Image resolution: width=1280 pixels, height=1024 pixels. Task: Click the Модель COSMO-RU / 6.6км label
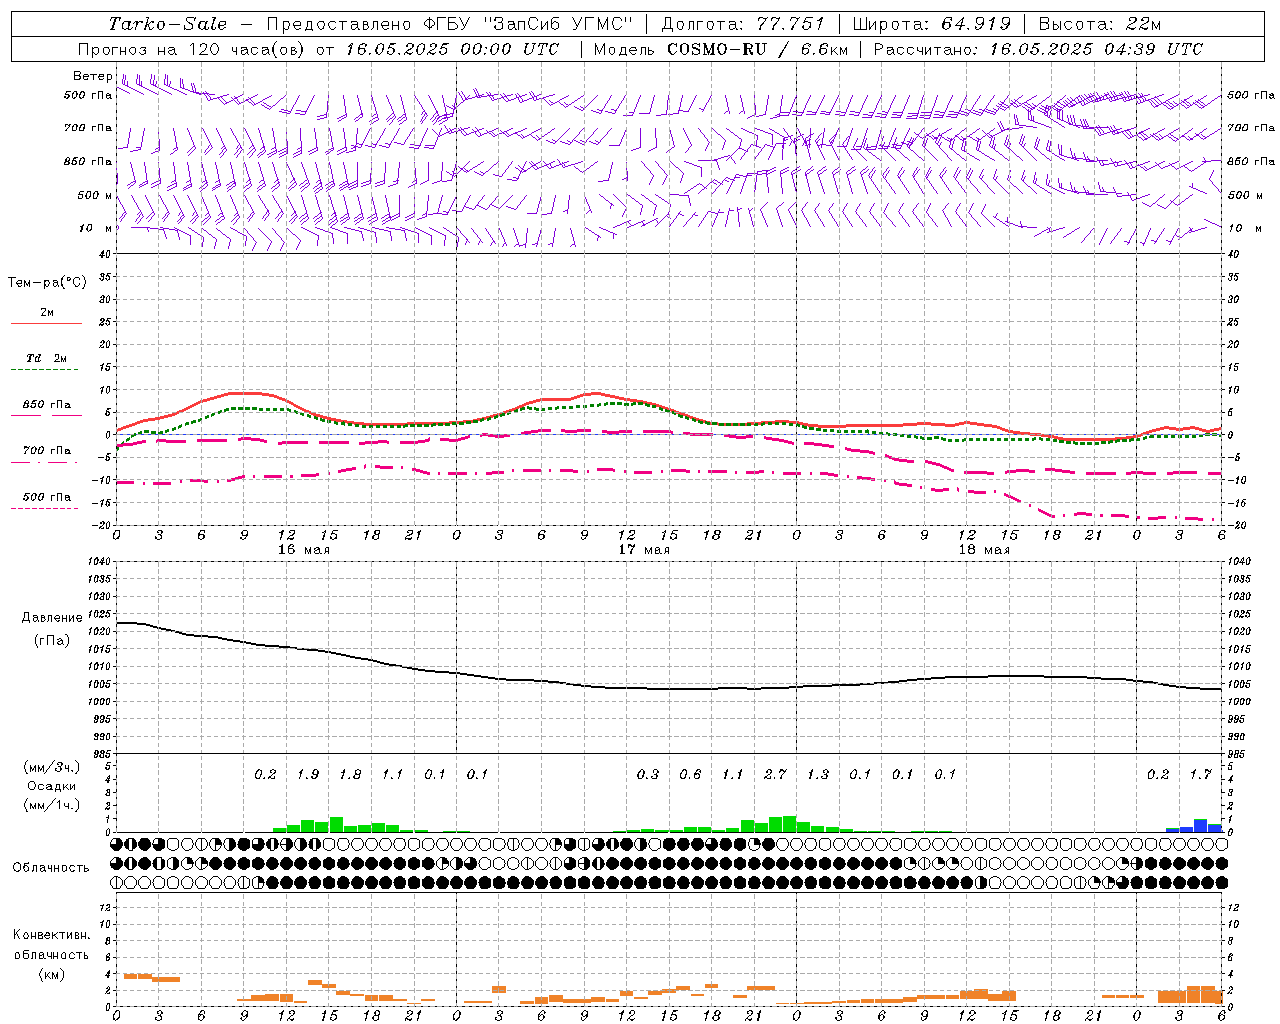point(721,49)
